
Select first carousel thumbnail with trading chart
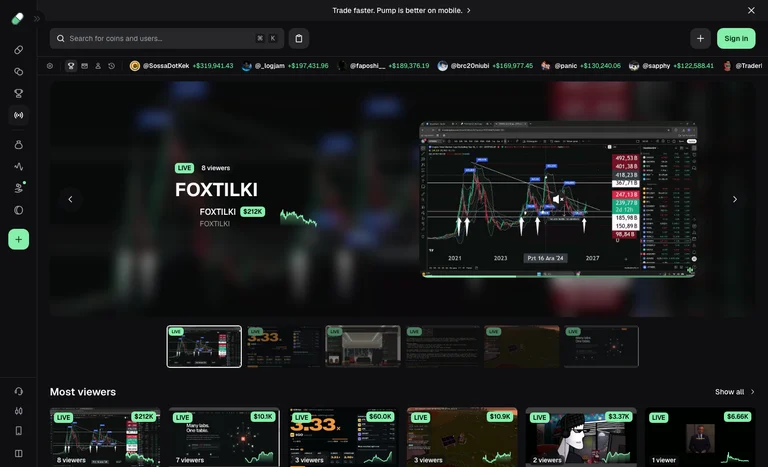tap(204, 346)
